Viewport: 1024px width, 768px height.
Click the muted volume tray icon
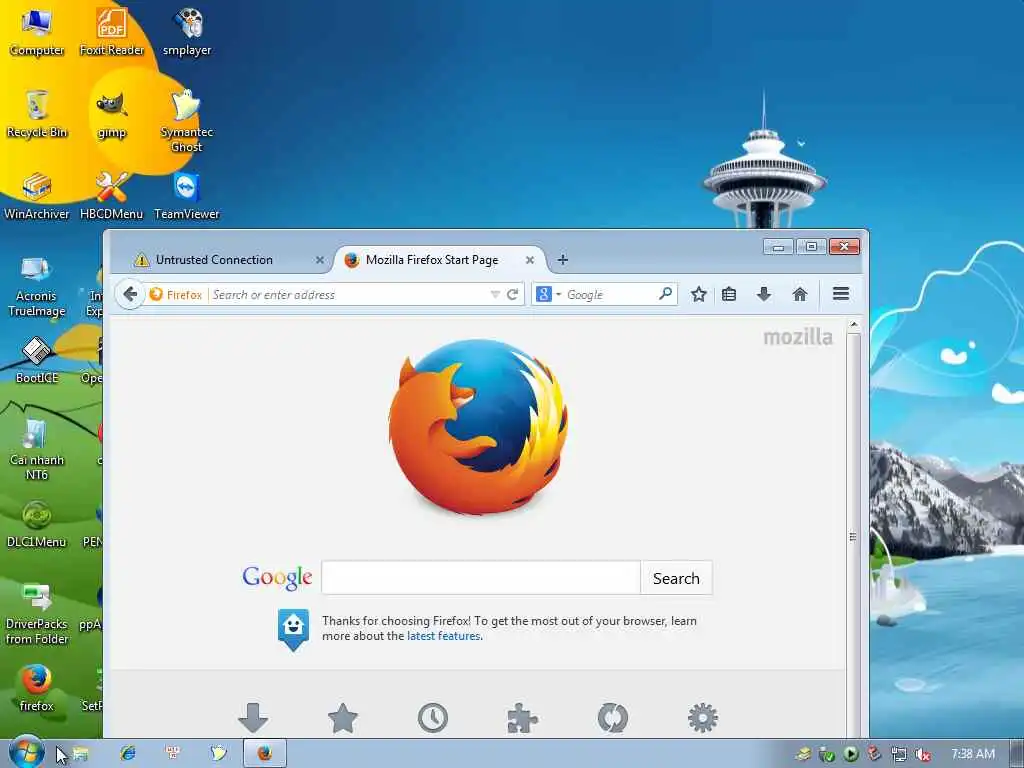[923, 754]
